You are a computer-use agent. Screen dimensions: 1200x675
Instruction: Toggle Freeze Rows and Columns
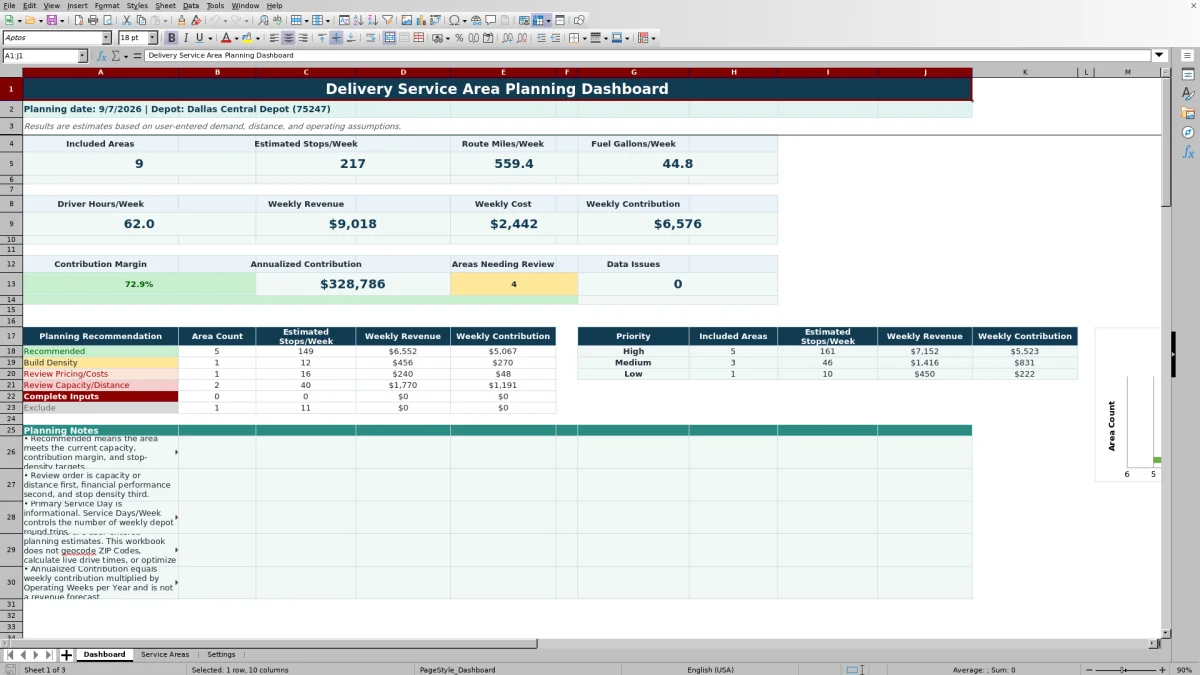point(538,20)
